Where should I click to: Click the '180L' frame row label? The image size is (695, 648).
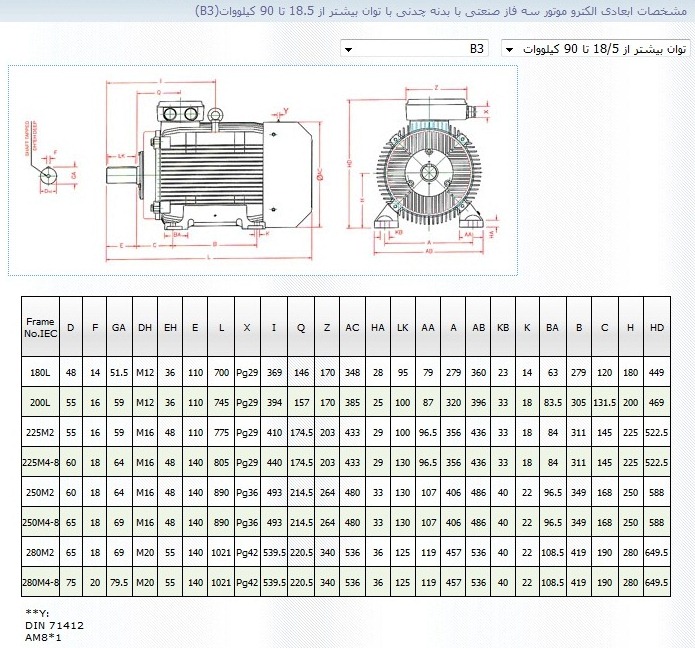pyautogui.click(x=40, y=372)
